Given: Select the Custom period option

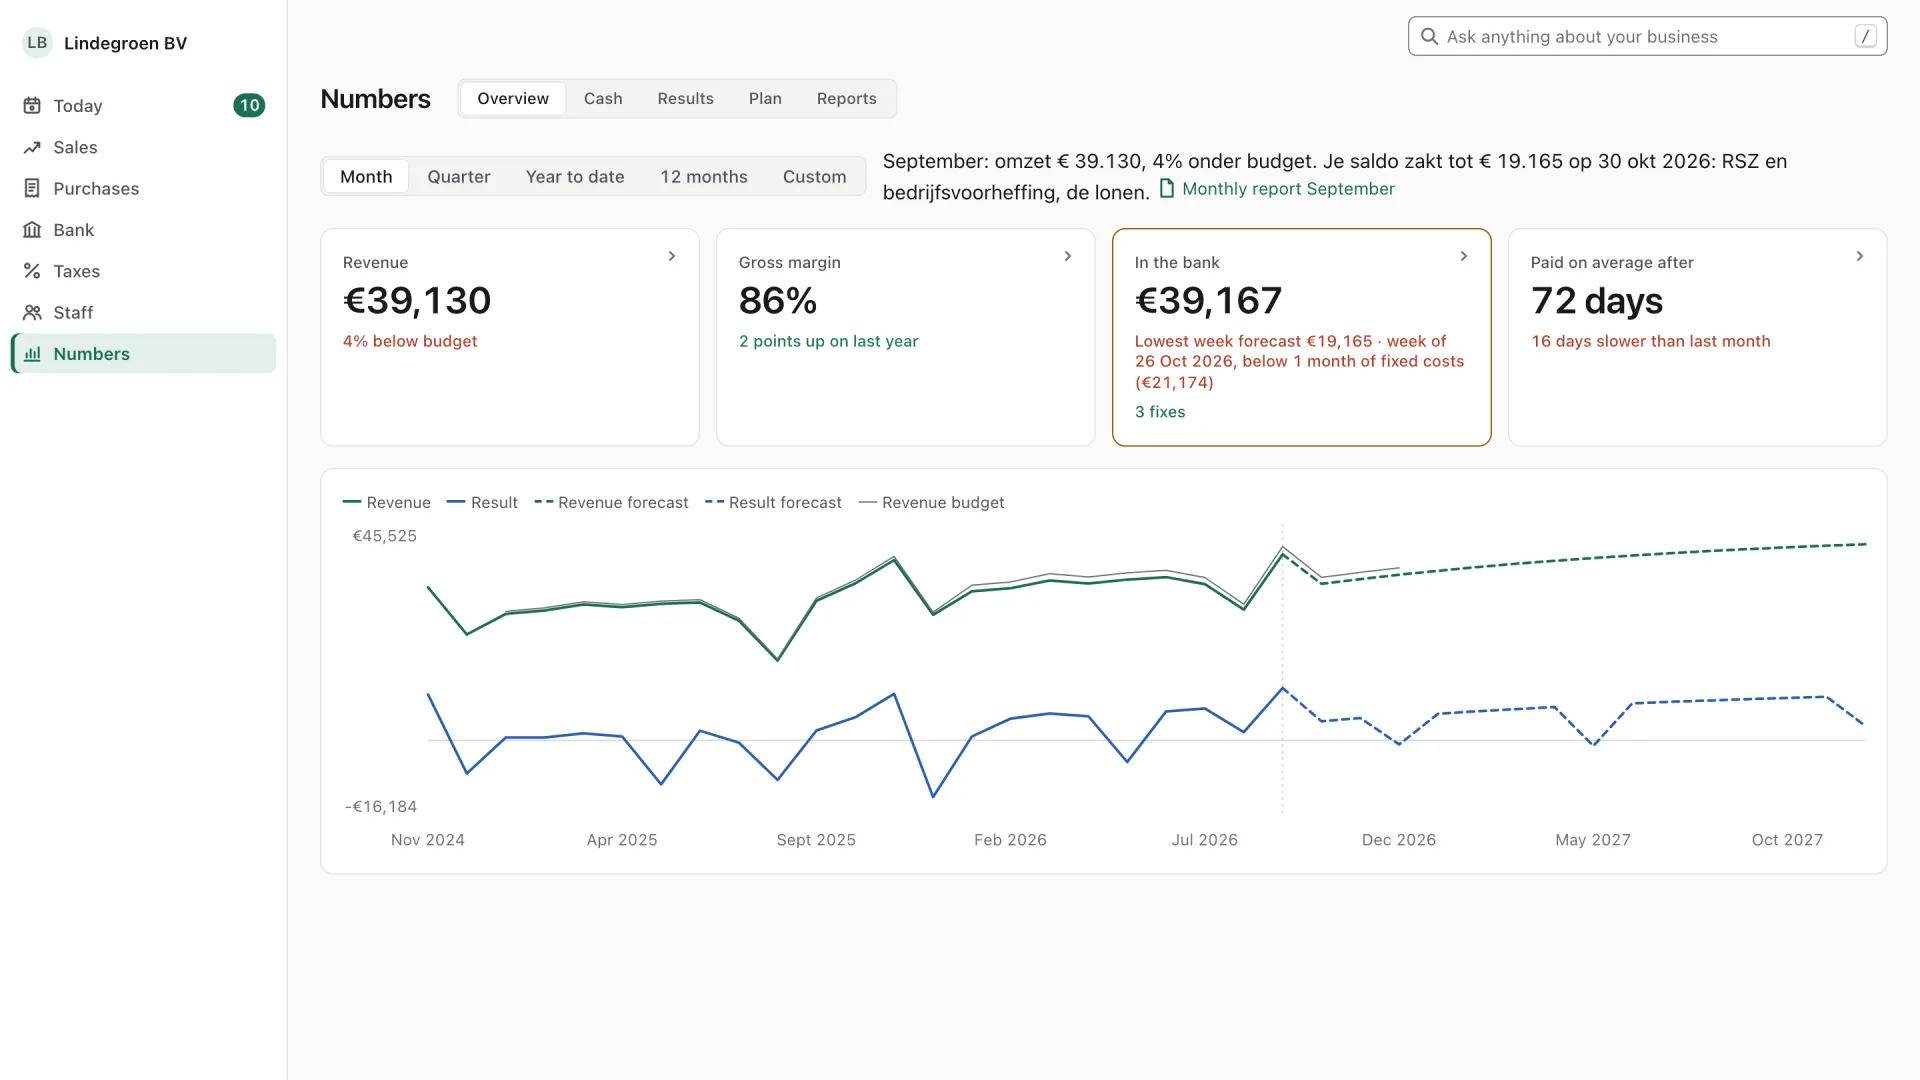Looking at the screenshot, I should coord(814,177).
